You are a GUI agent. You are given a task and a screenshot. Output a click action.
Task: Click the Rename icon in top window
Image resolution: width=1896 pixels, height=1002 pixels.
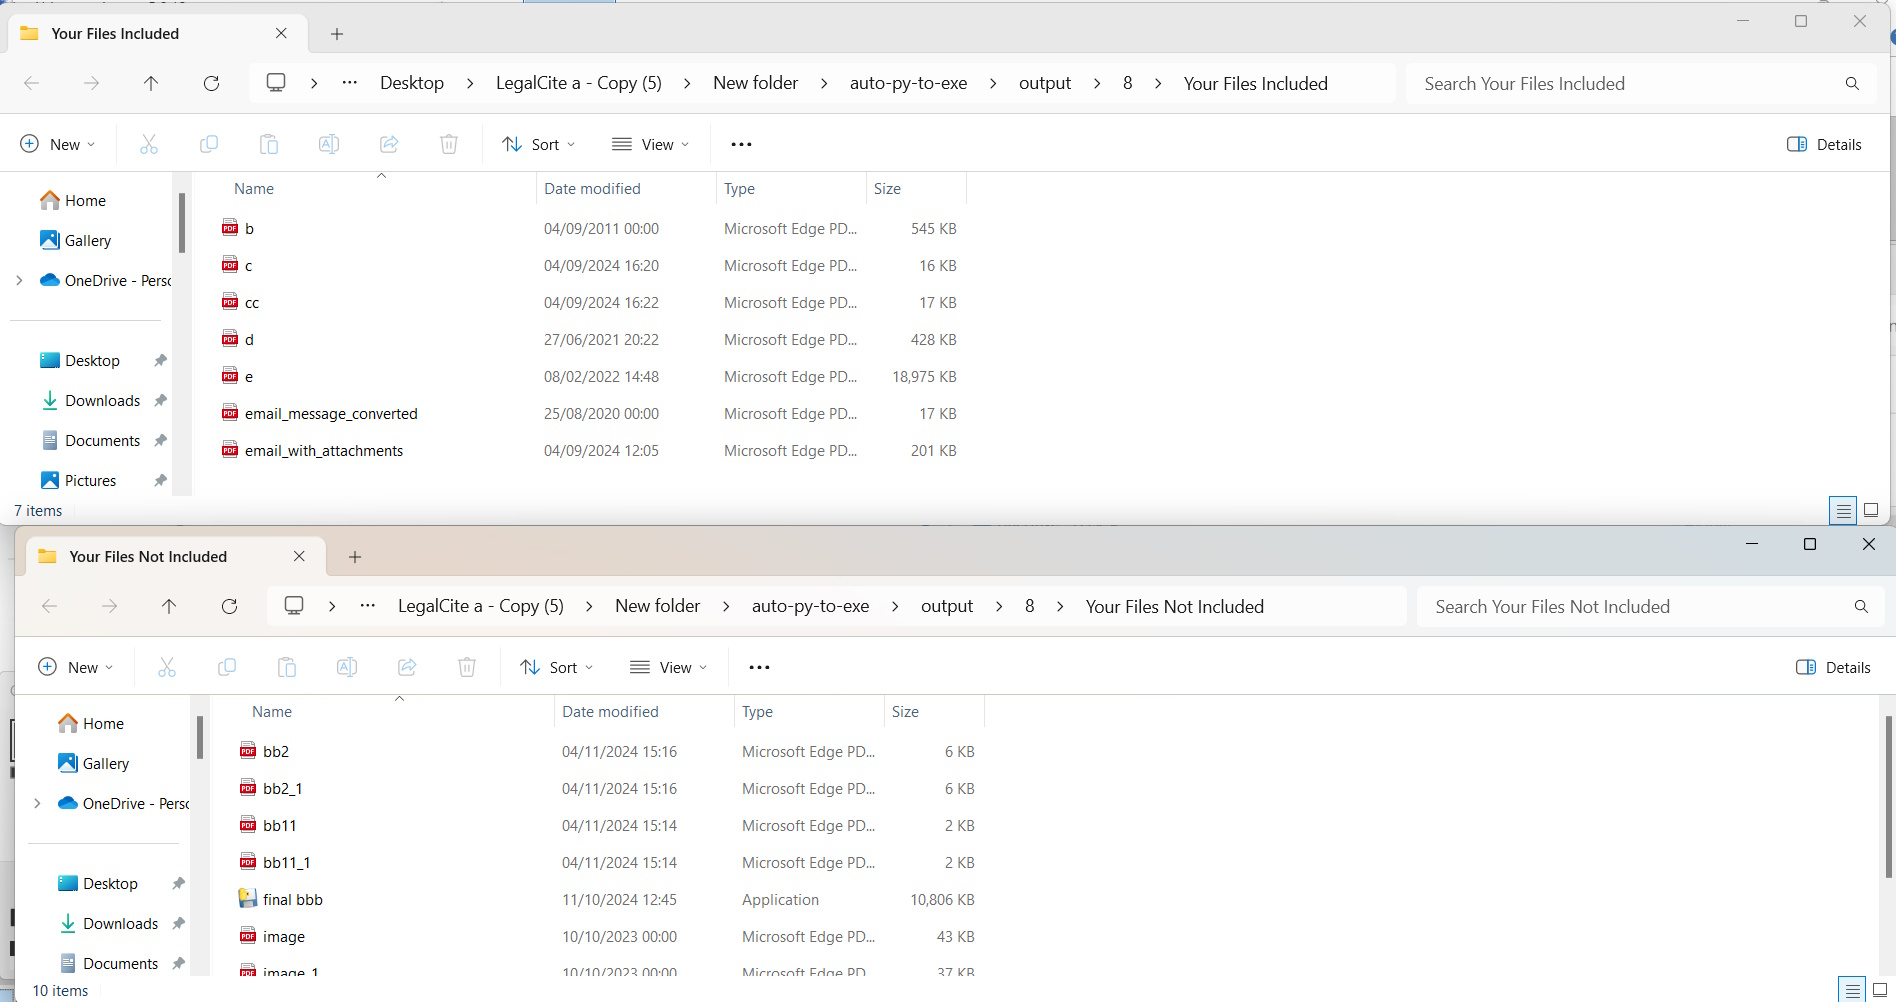coord(328,144)
